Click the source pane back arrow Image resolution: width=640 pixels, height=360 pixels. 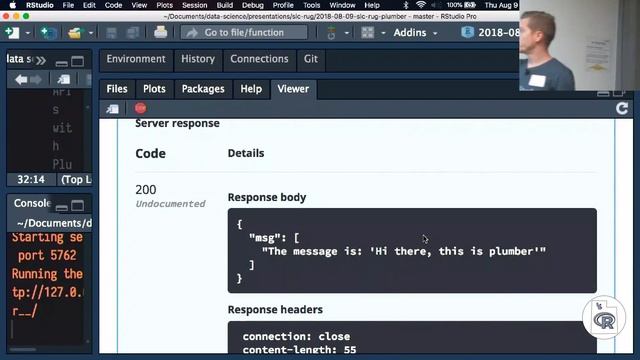21,80
